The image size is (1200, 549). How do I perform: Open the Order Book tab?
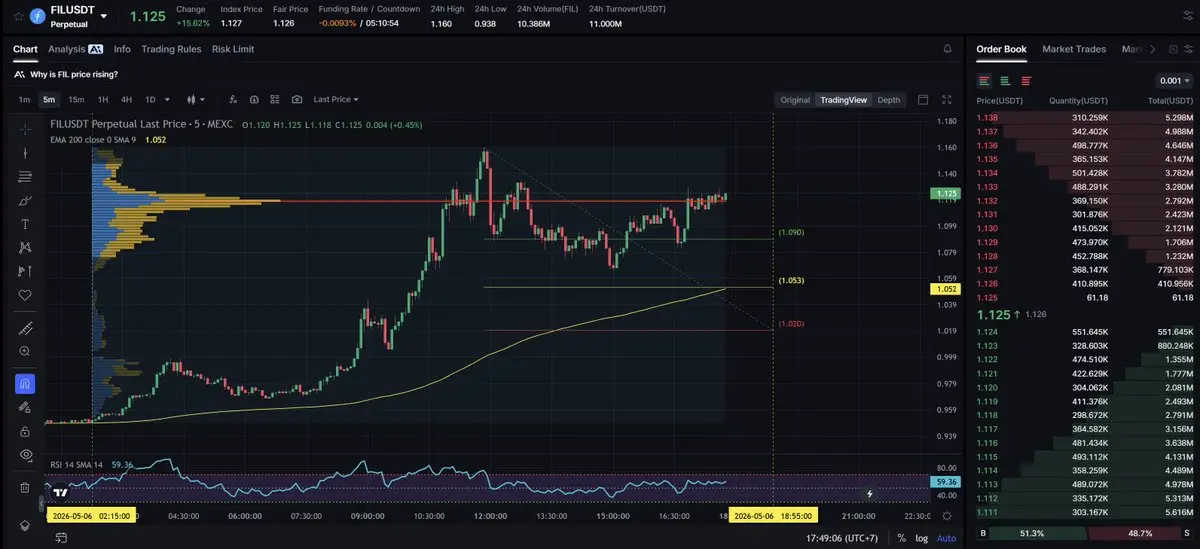coord(1001,49)
